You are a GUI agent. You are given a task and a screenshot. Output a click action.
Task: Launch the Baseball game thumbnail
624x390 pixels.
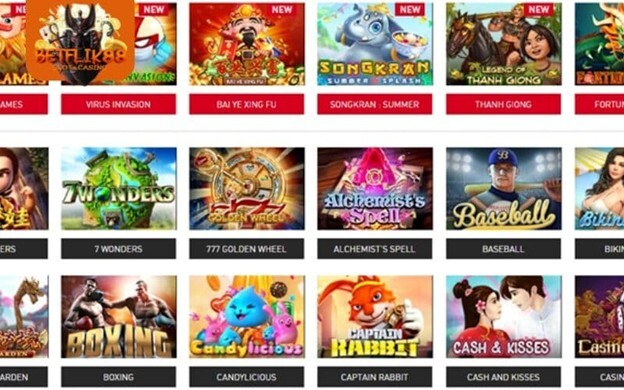coord(503,189)
